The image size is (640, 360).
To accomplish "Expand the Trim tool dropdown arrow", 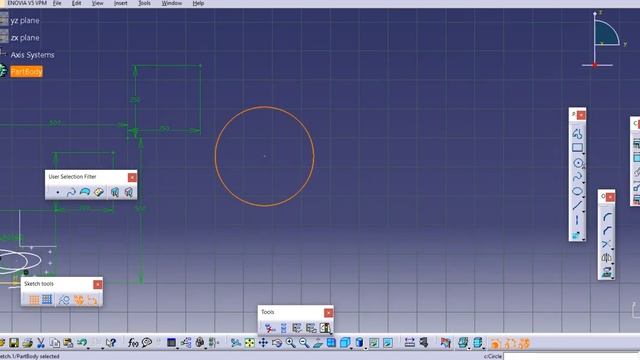I will click(612, 250).
